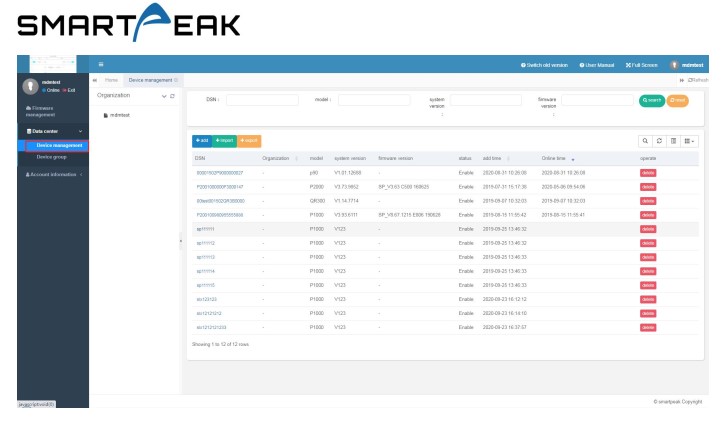
Task: Open the DSN link of the QR300 device
Action: (221, 201)
